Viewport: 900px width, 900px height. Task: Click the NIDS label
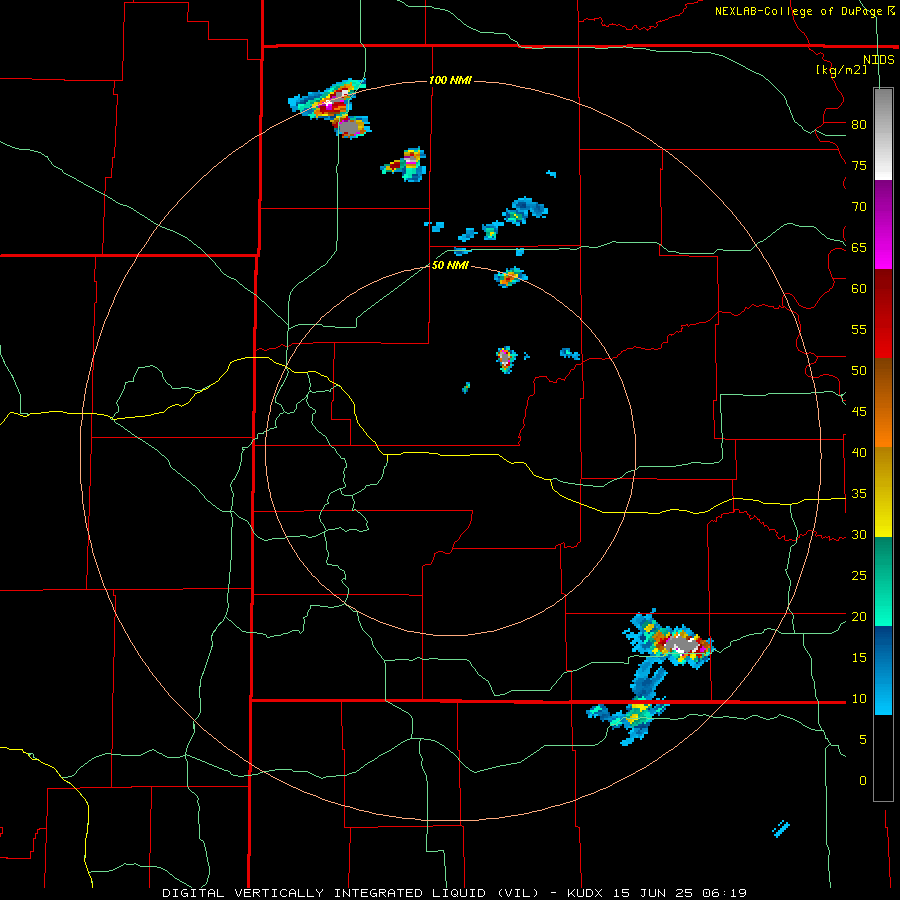(879, 59)
